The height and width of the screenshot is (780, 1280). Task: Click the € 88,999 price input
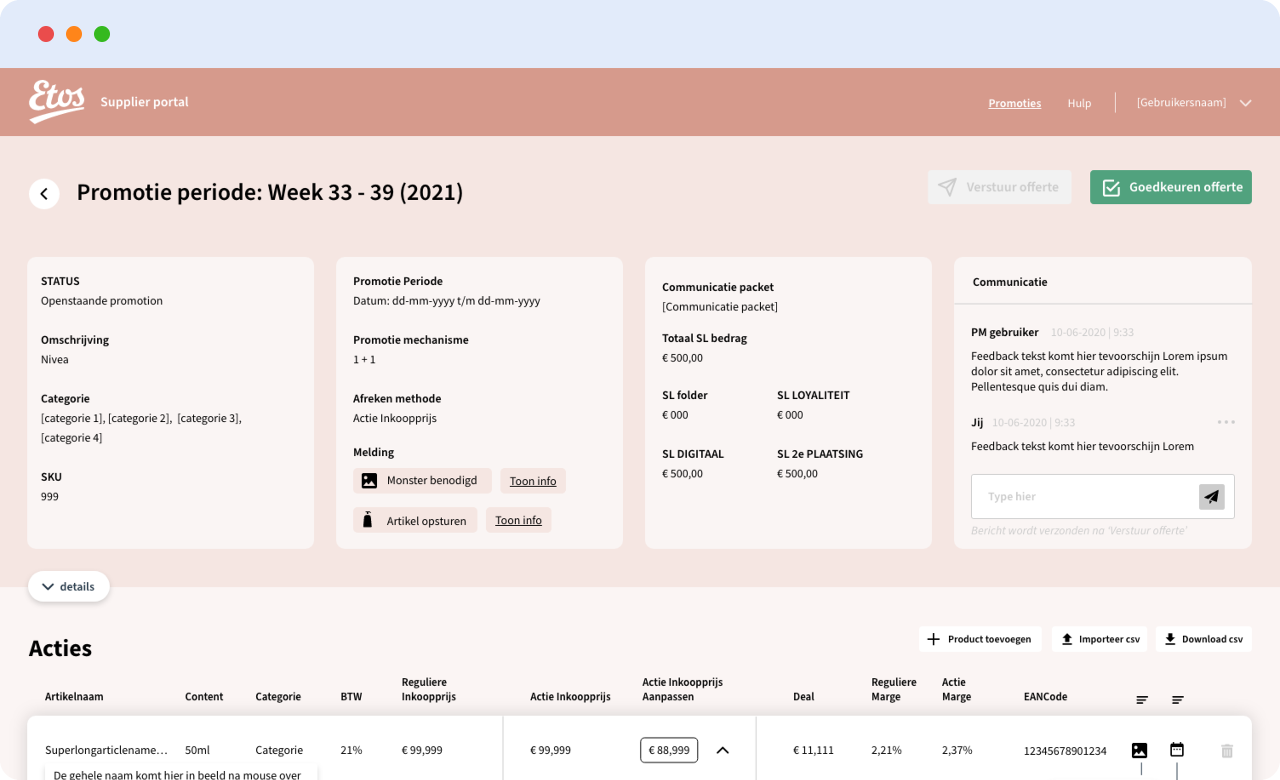coord(669,750)
